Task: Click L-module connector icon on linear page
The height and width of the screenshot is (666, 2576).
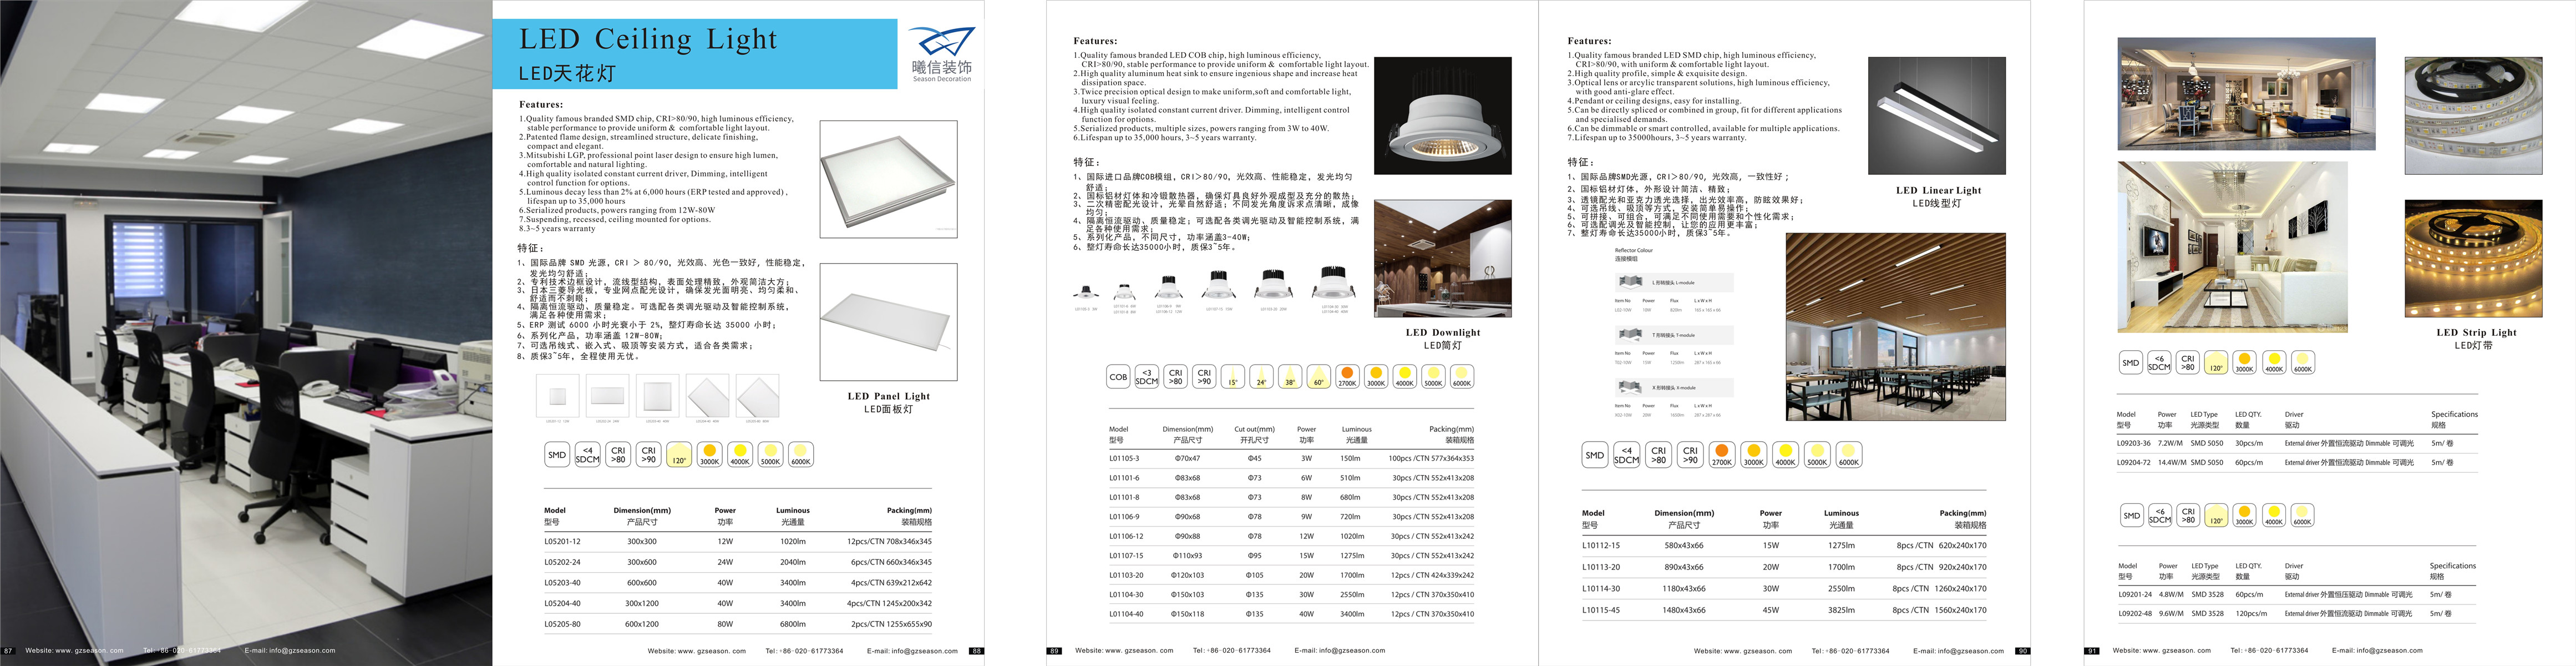Action: (1631, 282)
